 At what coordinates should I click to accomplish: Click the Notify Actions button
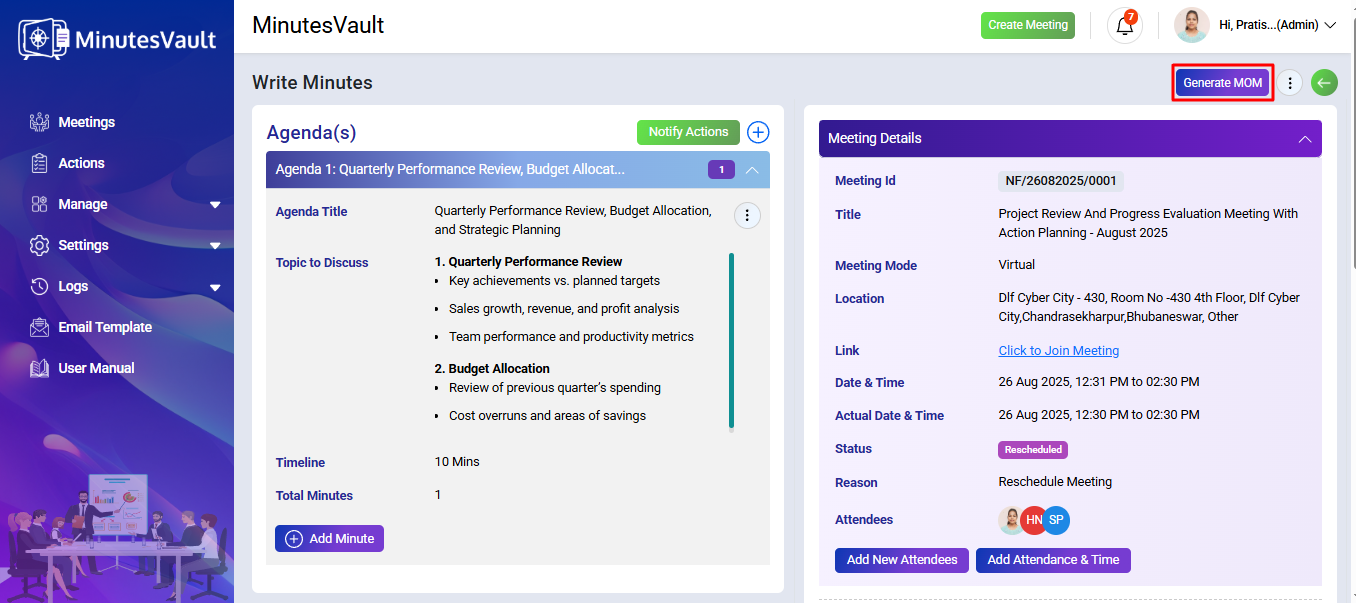pyautogui.click(x=689, y=132)
